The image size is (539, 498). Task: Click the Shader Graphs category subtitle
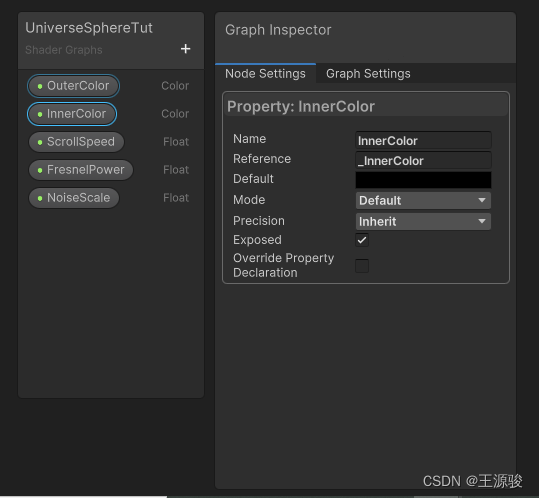tap(64, 50)
